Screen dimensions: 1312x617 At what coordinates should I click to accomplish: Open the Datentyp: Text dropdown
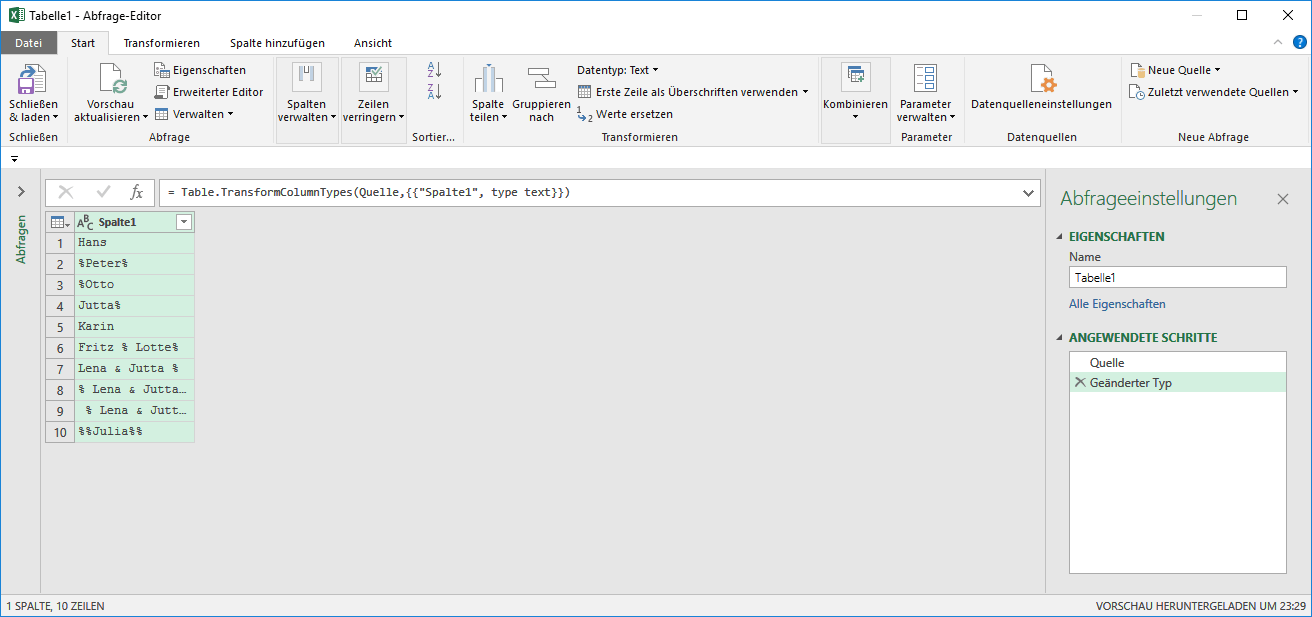coord(618,70)
